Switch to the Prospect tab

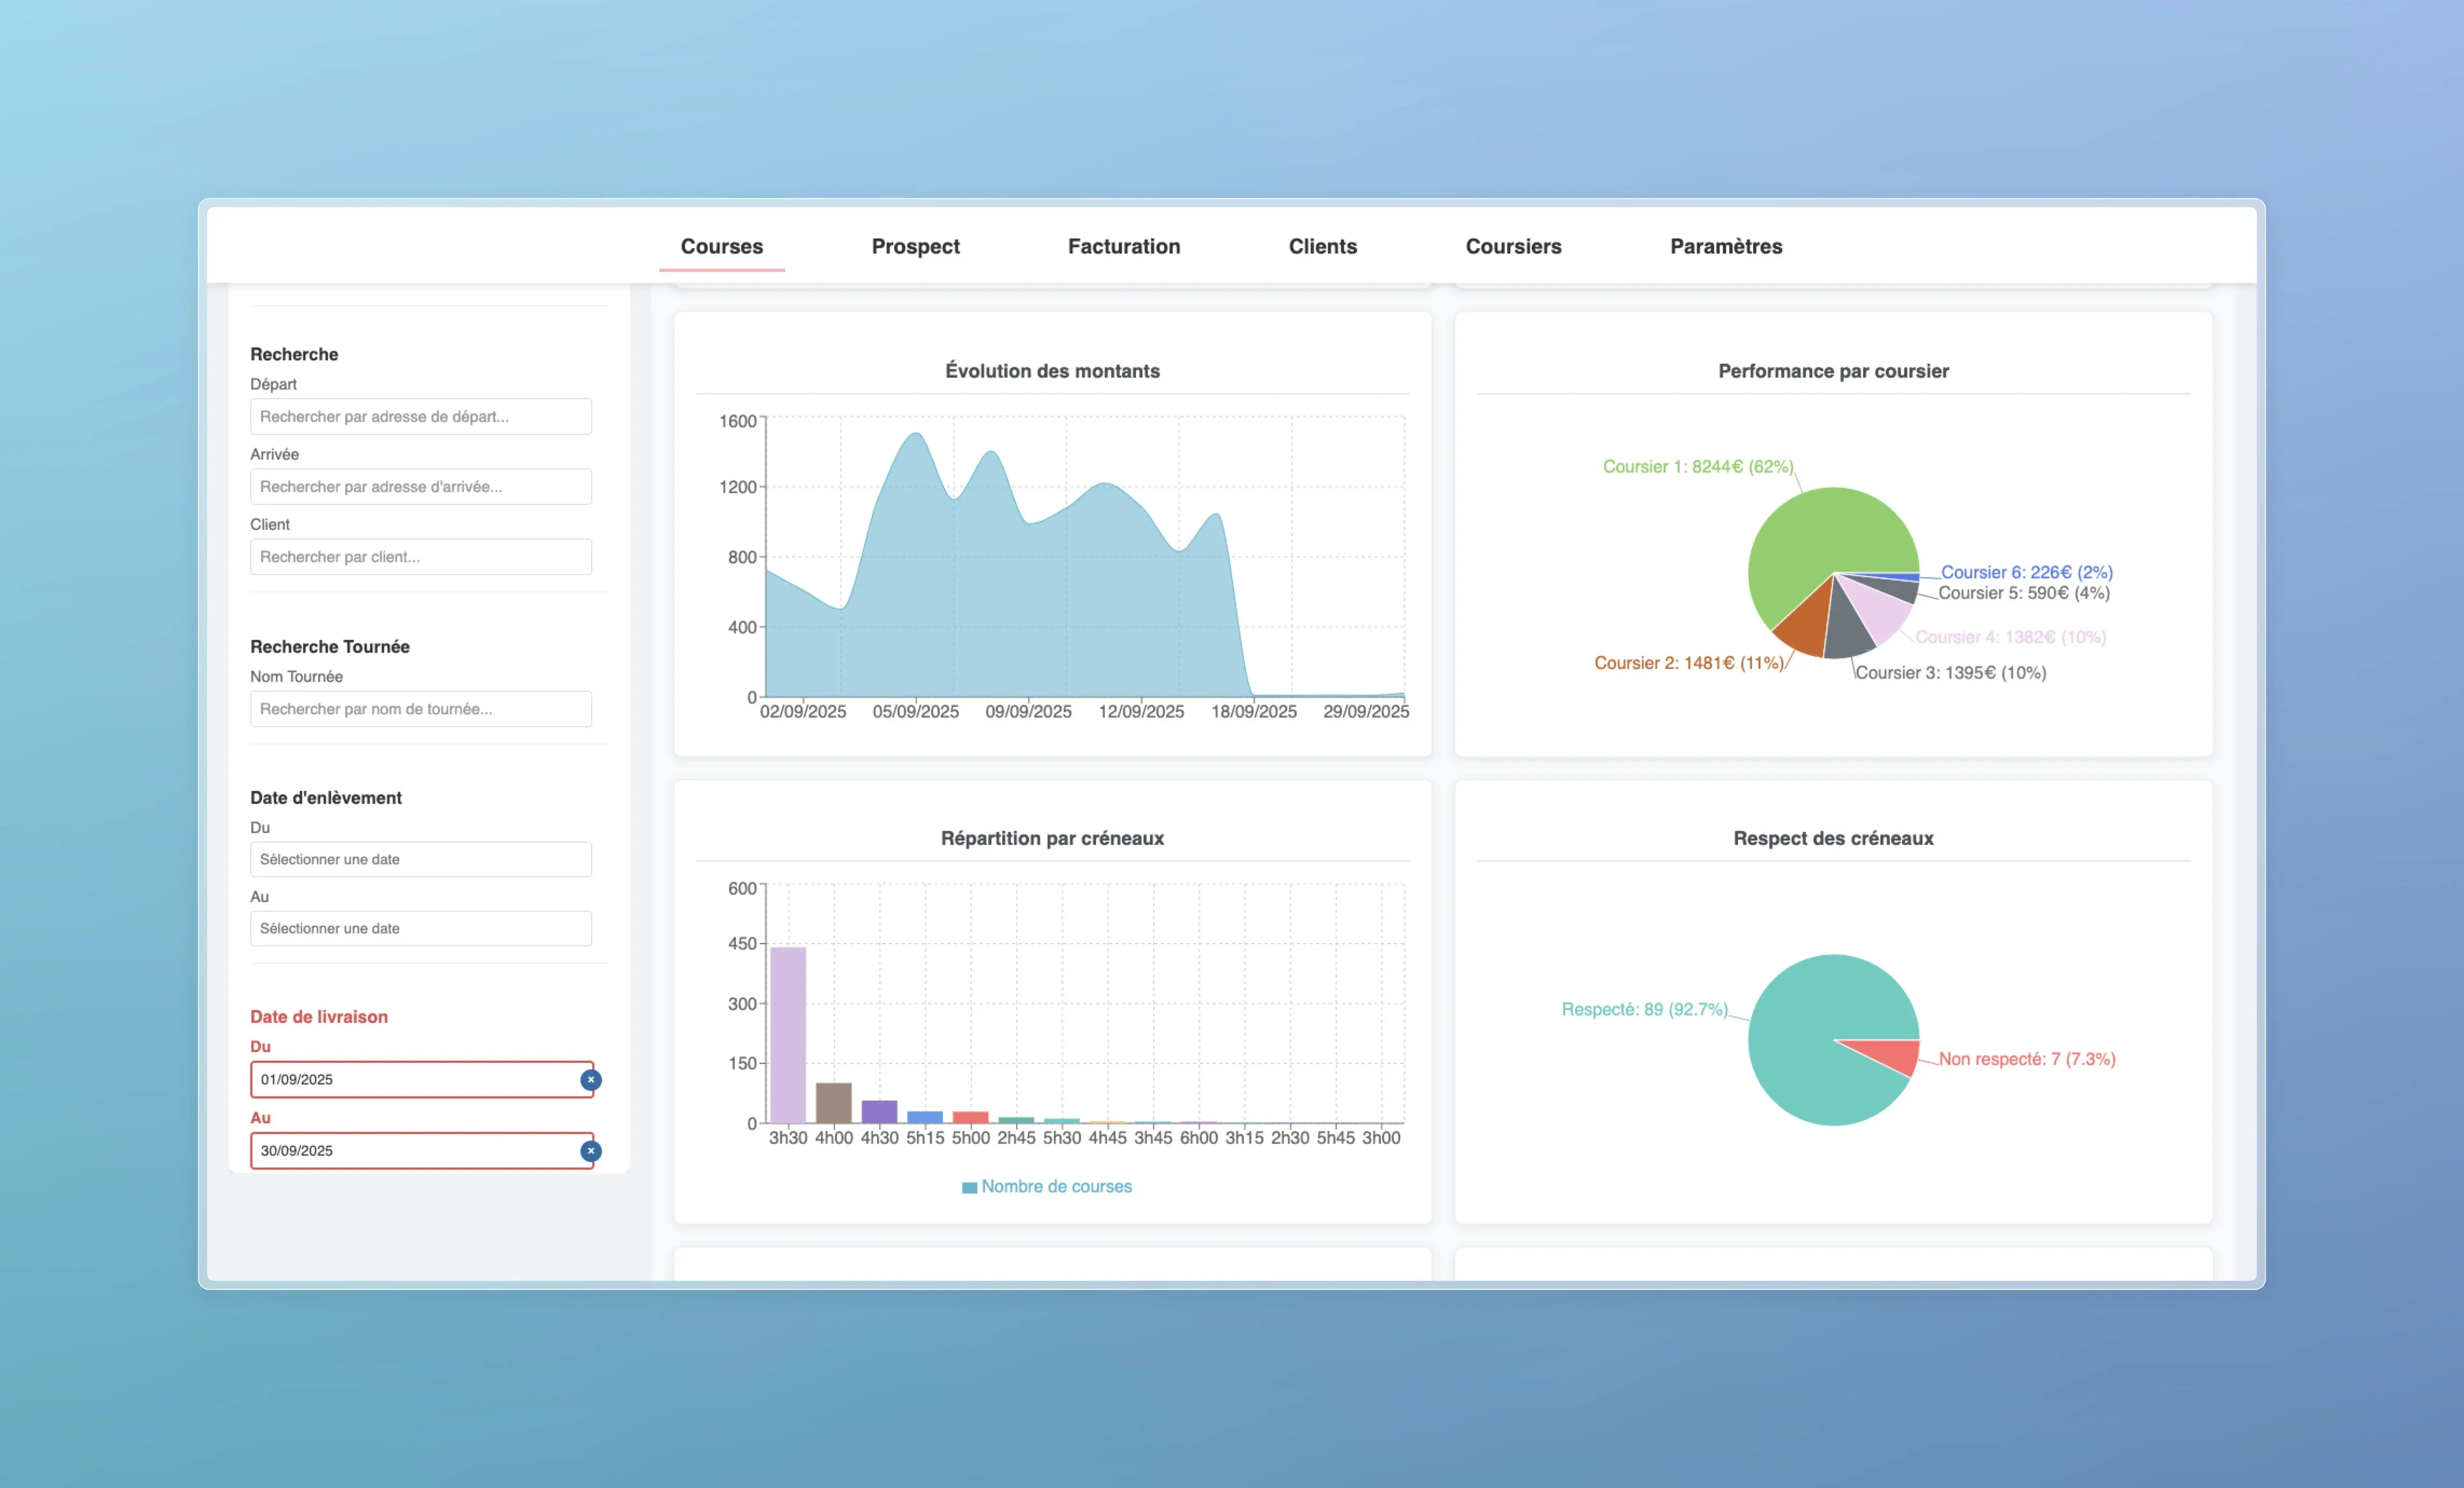click(915, 246)
